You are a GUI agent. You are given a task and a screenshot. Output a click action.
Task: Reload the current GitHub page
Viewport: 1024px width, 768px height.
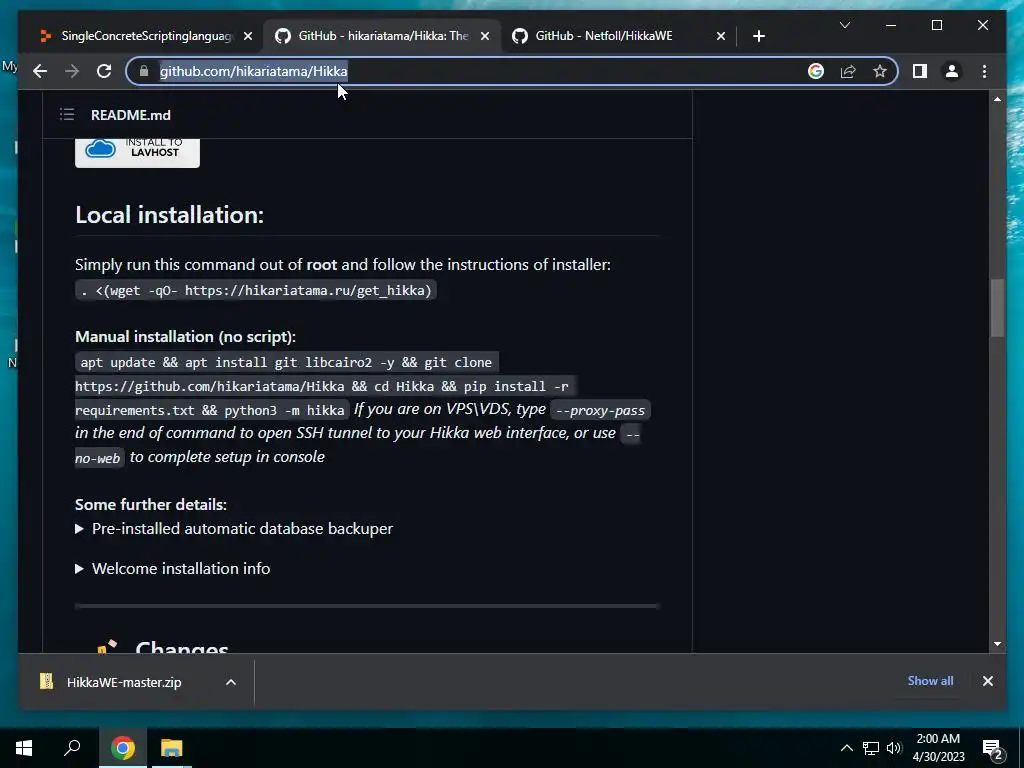coord(104,71)
